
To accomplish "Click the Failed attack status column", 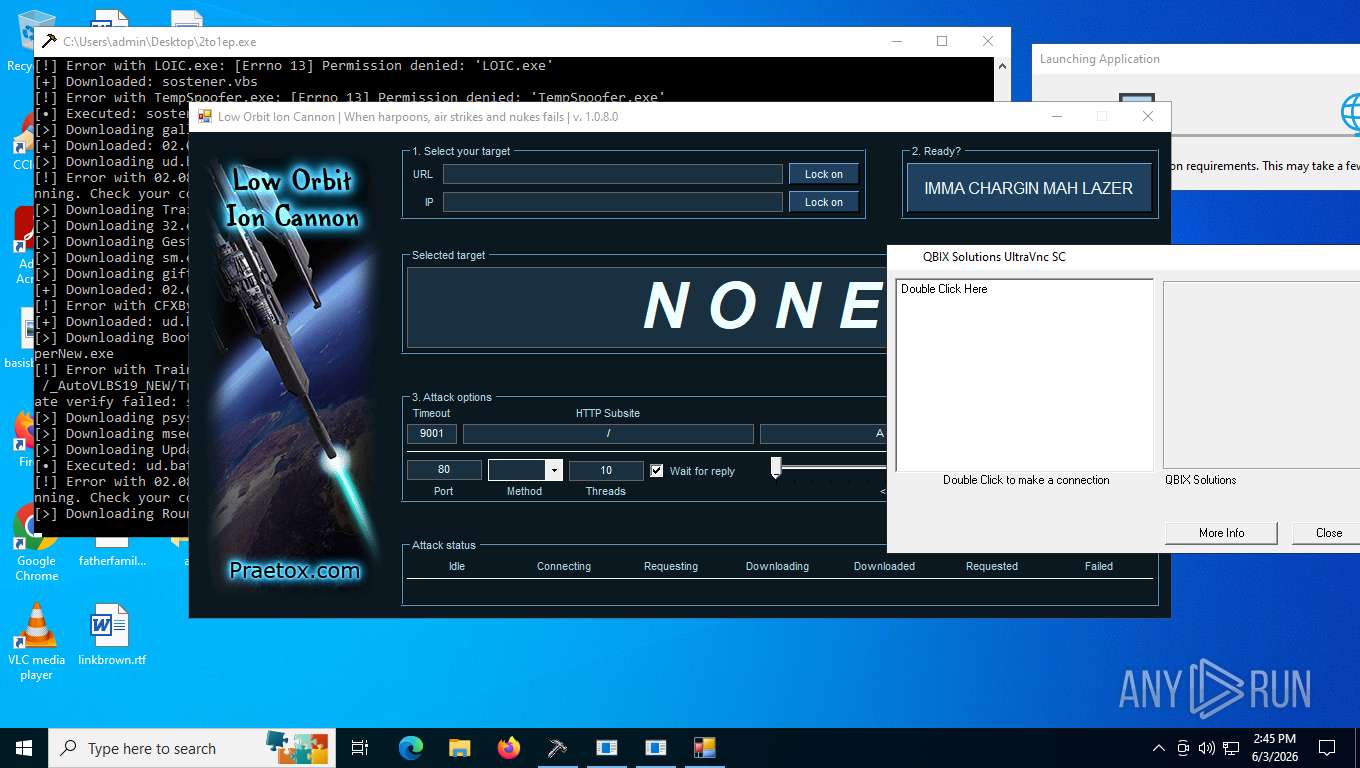I will click(1098, 566).
